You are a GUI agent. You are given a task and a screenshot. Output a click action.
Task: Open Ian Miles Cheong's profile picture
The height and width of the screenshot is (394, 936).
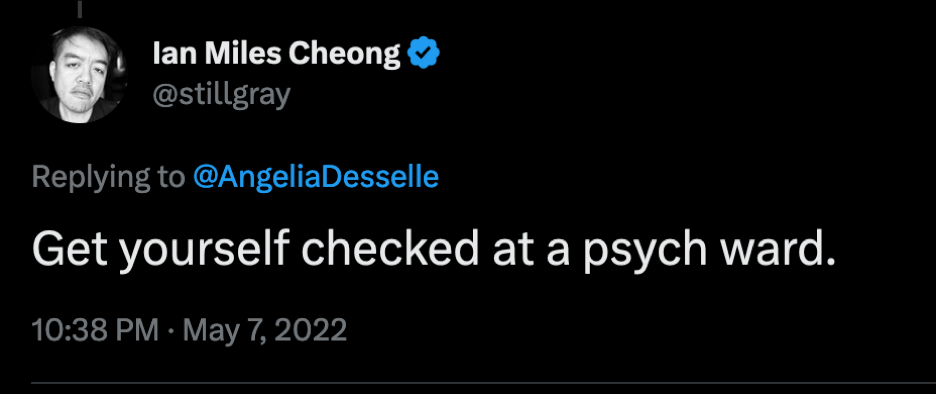pyautogui.click(x=79, y=74)
